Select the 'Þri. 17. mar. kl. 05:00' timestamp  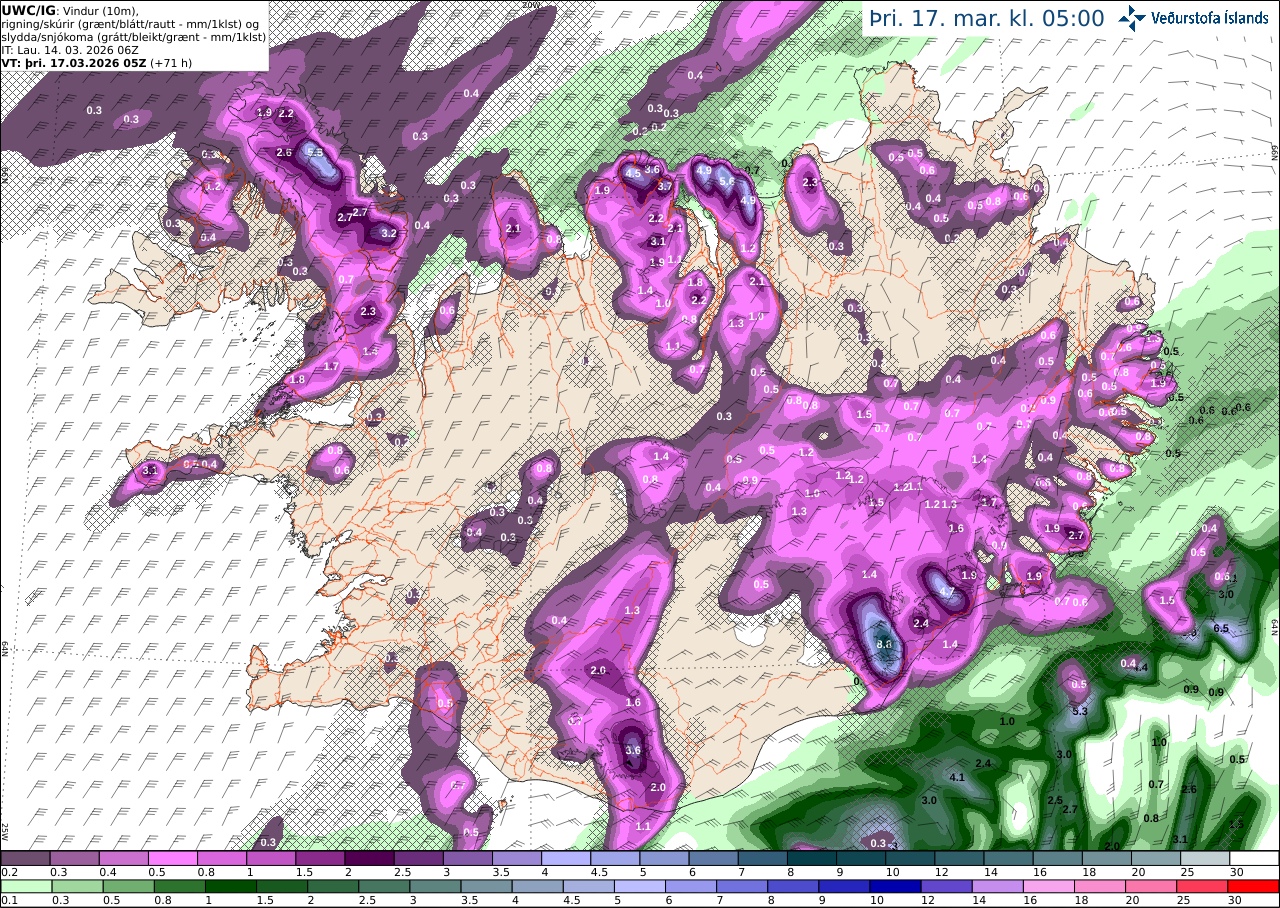click(x=986, y=18)
